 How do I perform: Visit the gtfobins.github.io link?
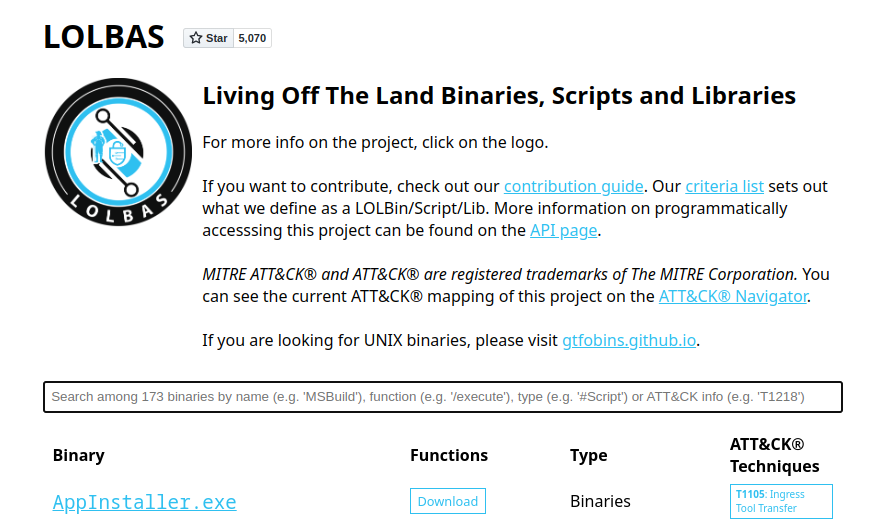click(x=629, y=340)
